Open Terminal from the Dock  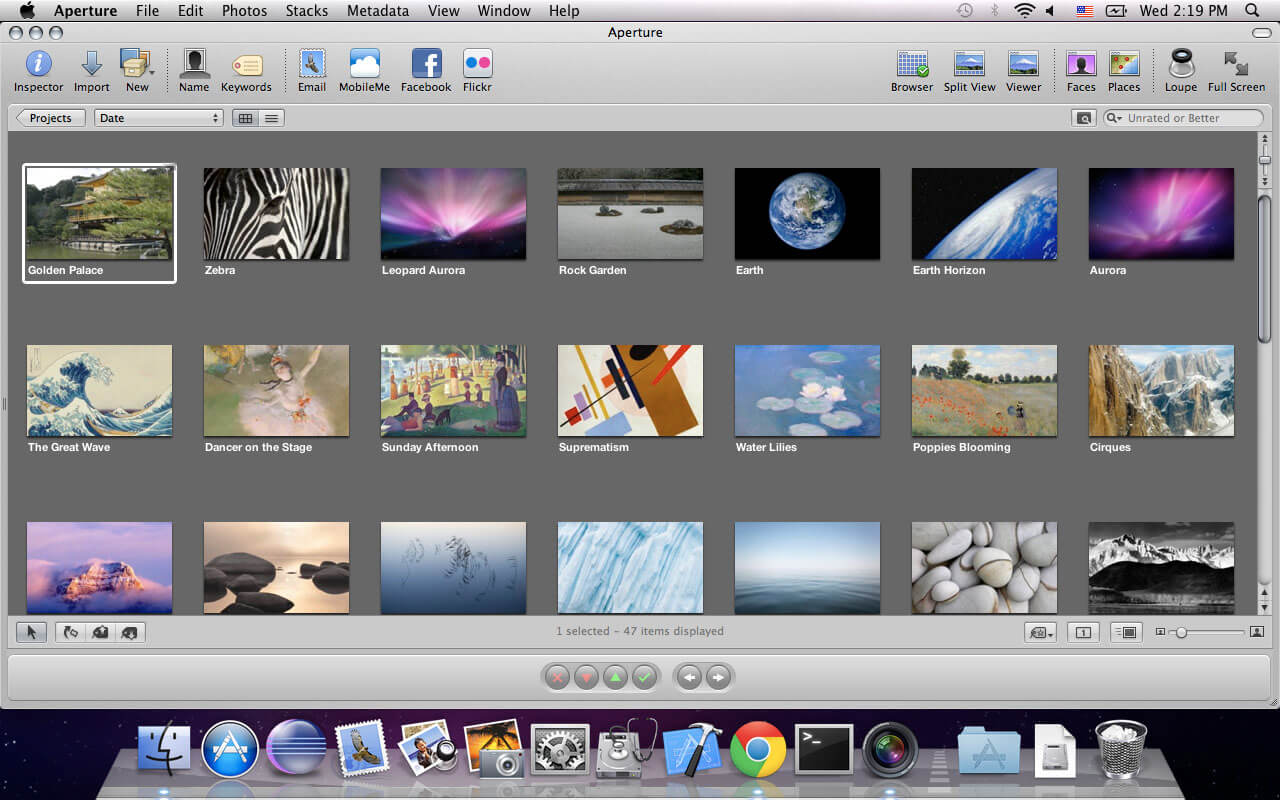coord(824,749)
